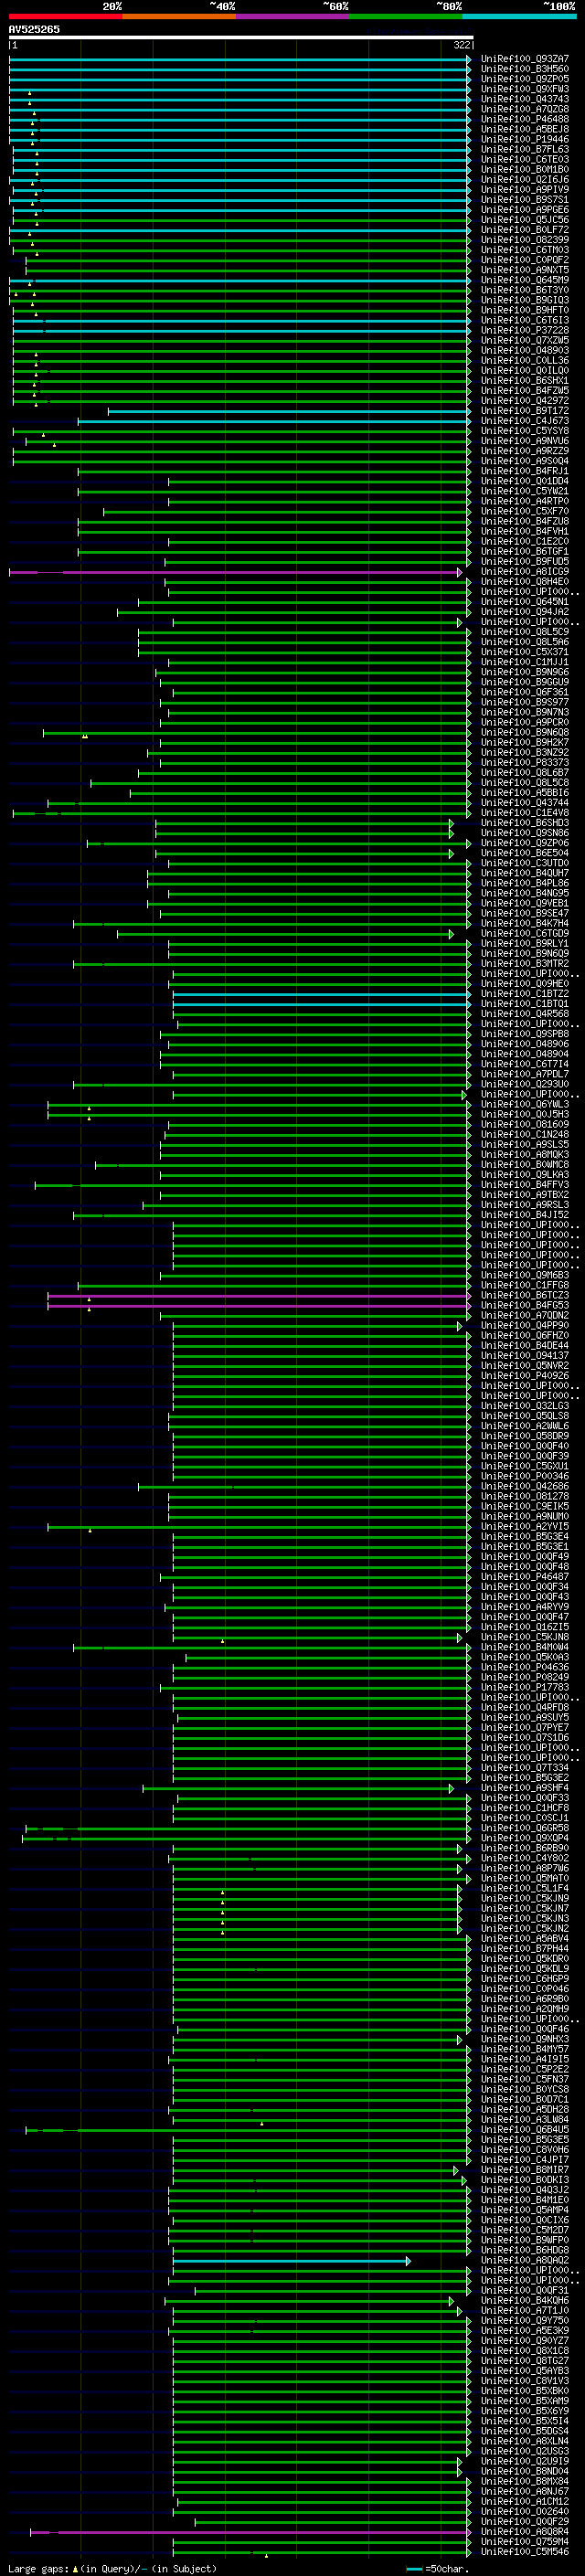Open hit UniRef100_Q9ZP05
The width and height of the screenshot is (585, 2576).
coord(525,79)
